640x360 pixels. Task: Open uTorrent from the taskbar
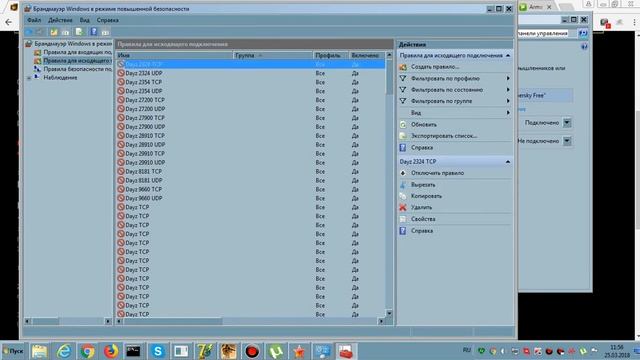point(276,351)
